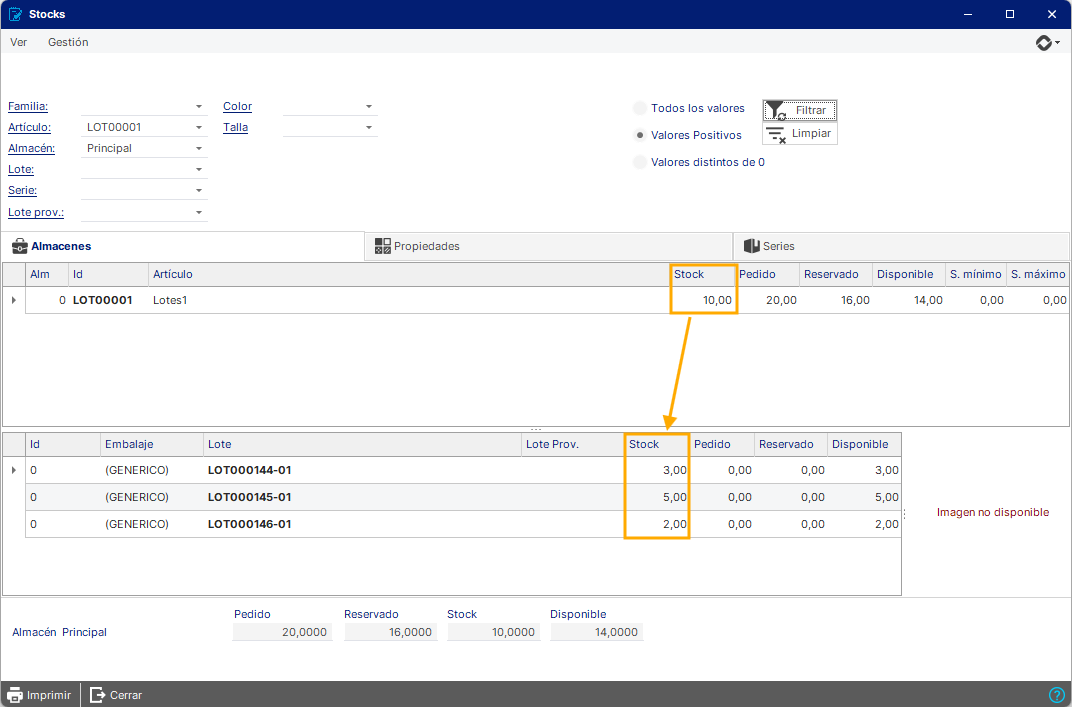Click the Cerrar button label
The image size is (1072, 707).
126,695
